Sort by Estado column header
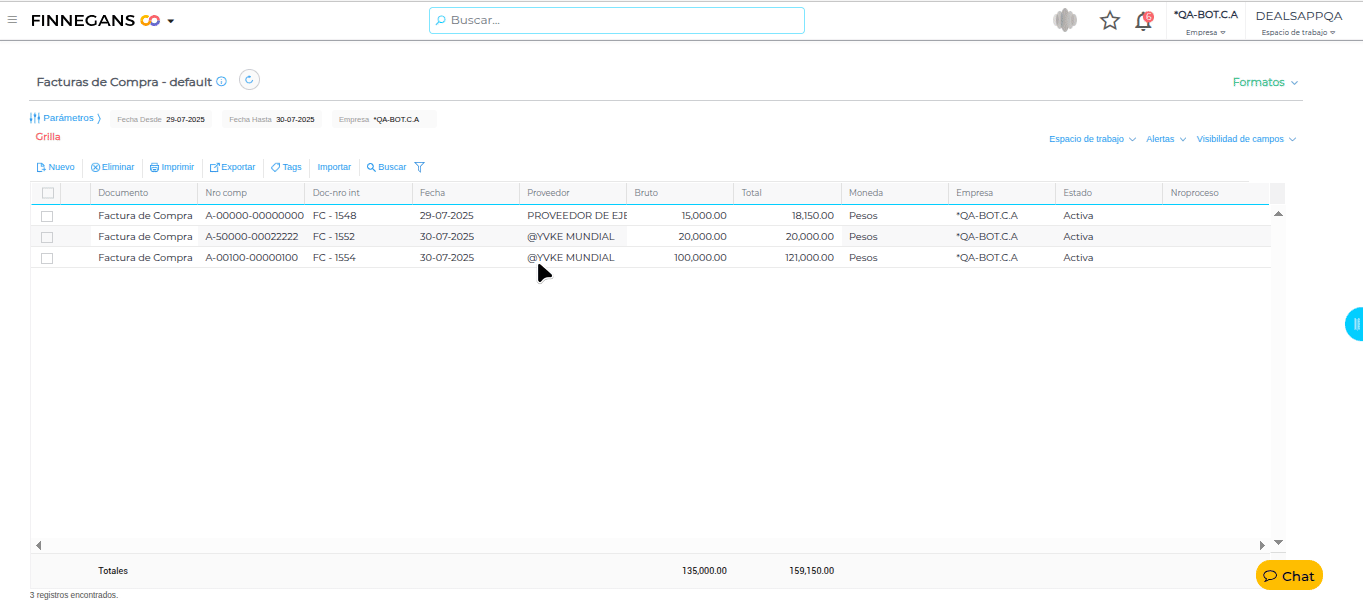Image resolution: width=1363 pixels, height=608 pixels. (1109, 193)
